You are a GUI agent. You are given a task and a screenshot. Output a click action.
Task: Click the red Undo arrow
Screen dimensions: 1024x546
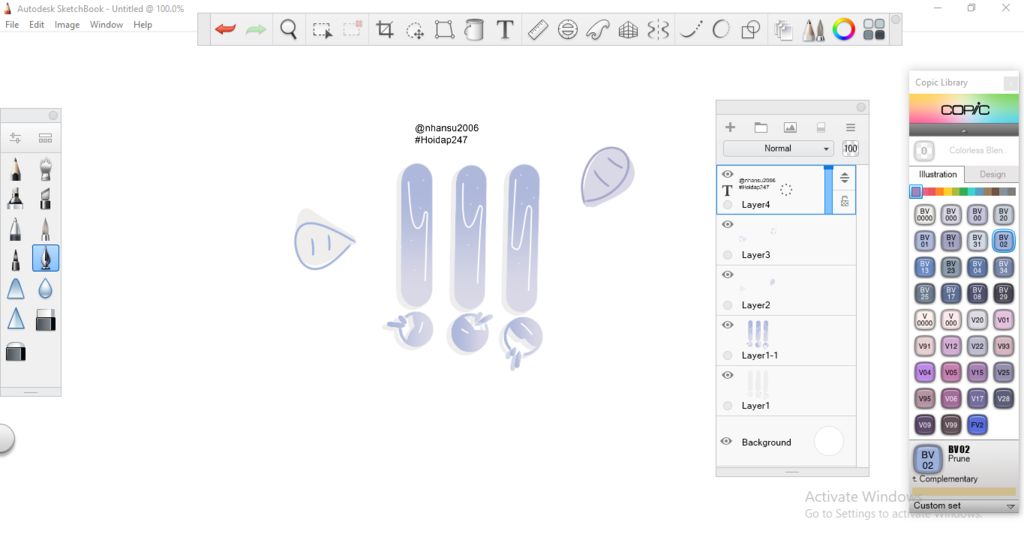pos(225,29)
